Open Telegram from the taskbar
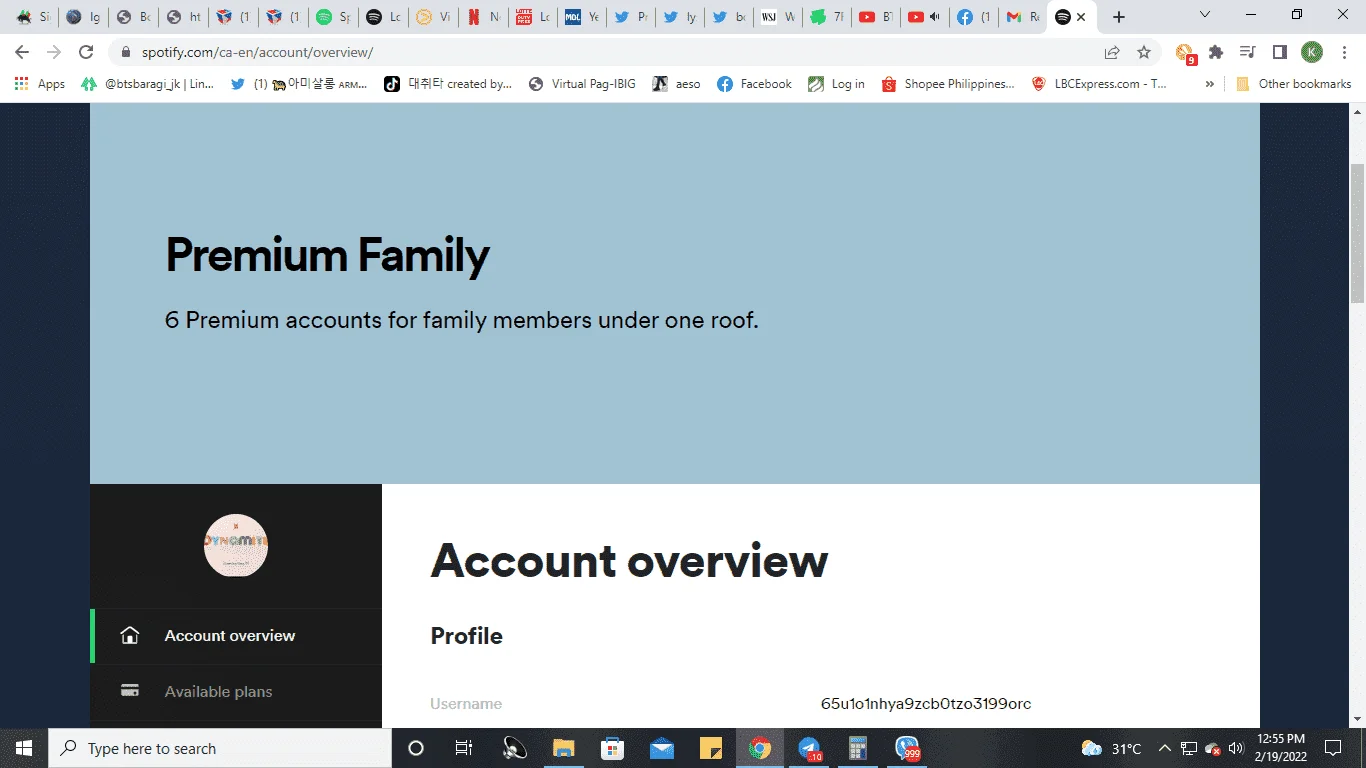 [x=809, y=748]
